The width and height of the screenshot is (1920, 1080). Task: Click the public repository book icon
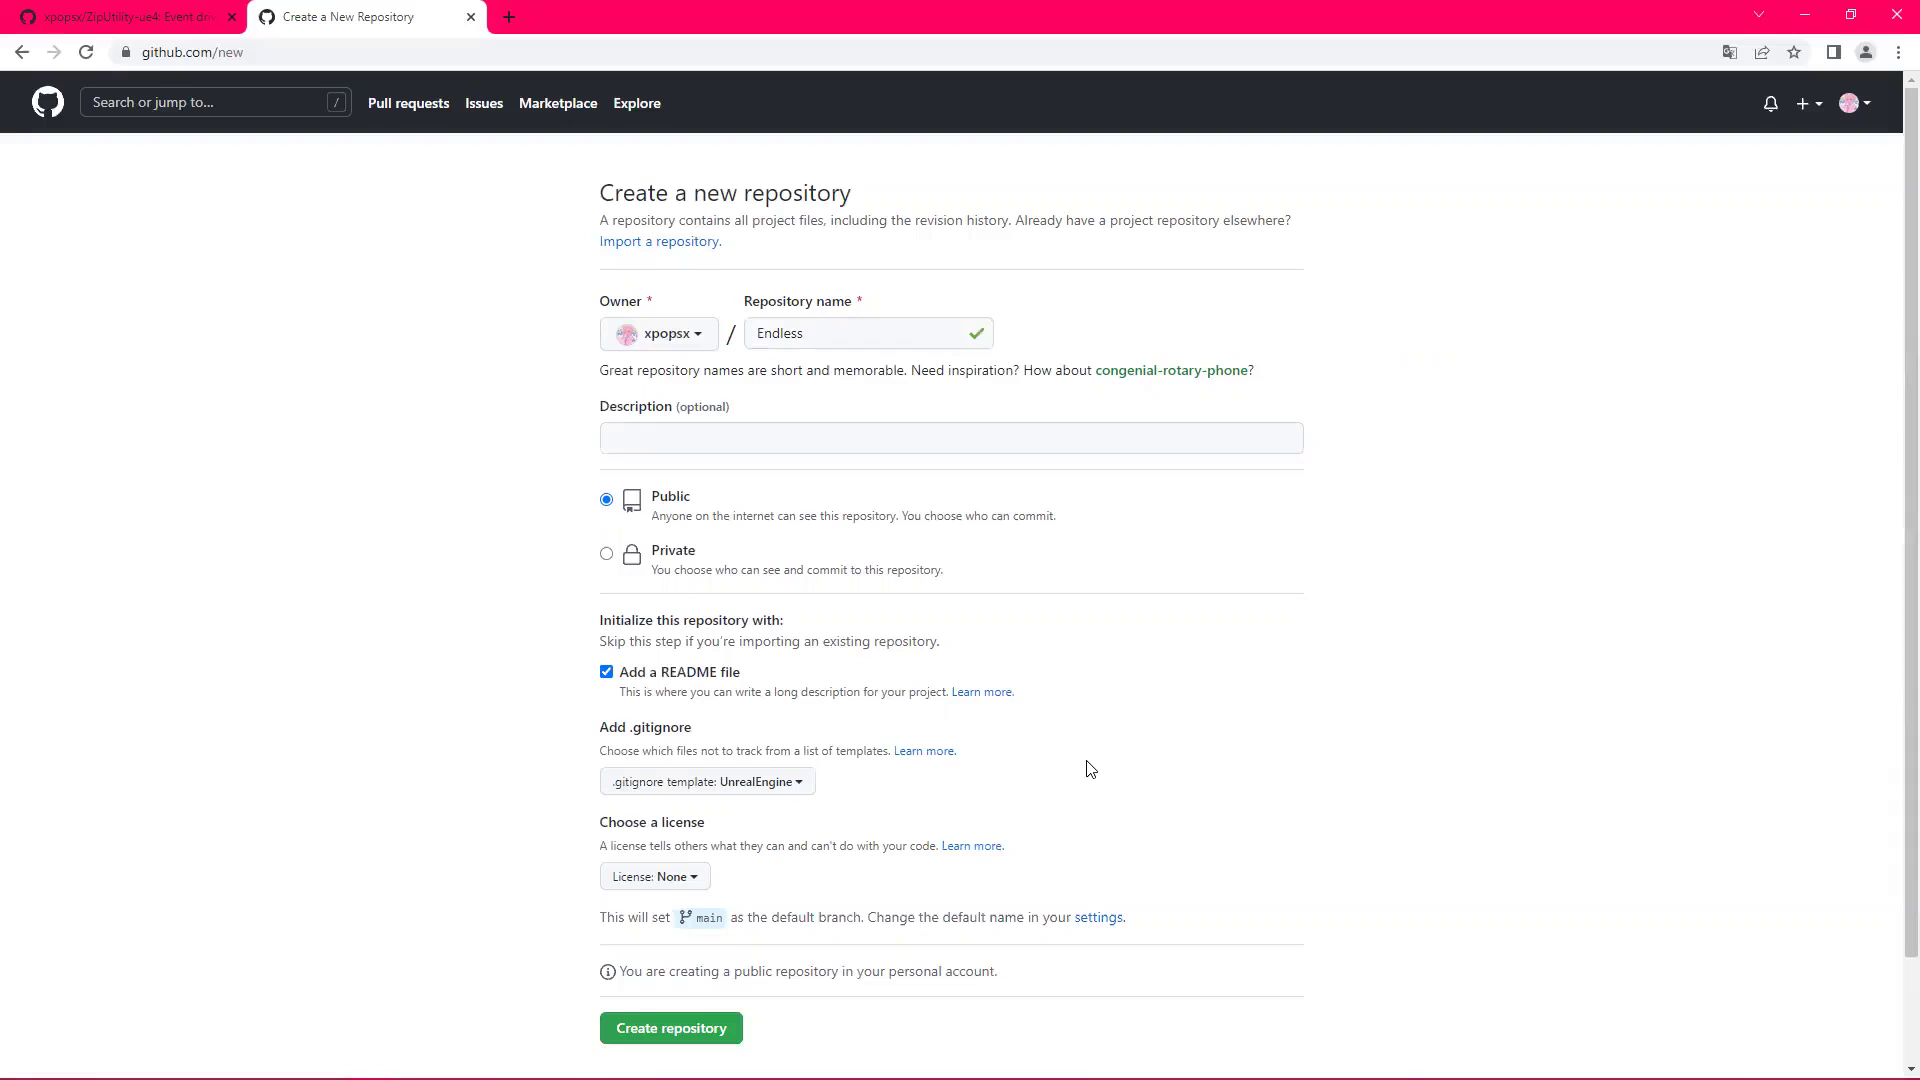click(x=631, y=501)
